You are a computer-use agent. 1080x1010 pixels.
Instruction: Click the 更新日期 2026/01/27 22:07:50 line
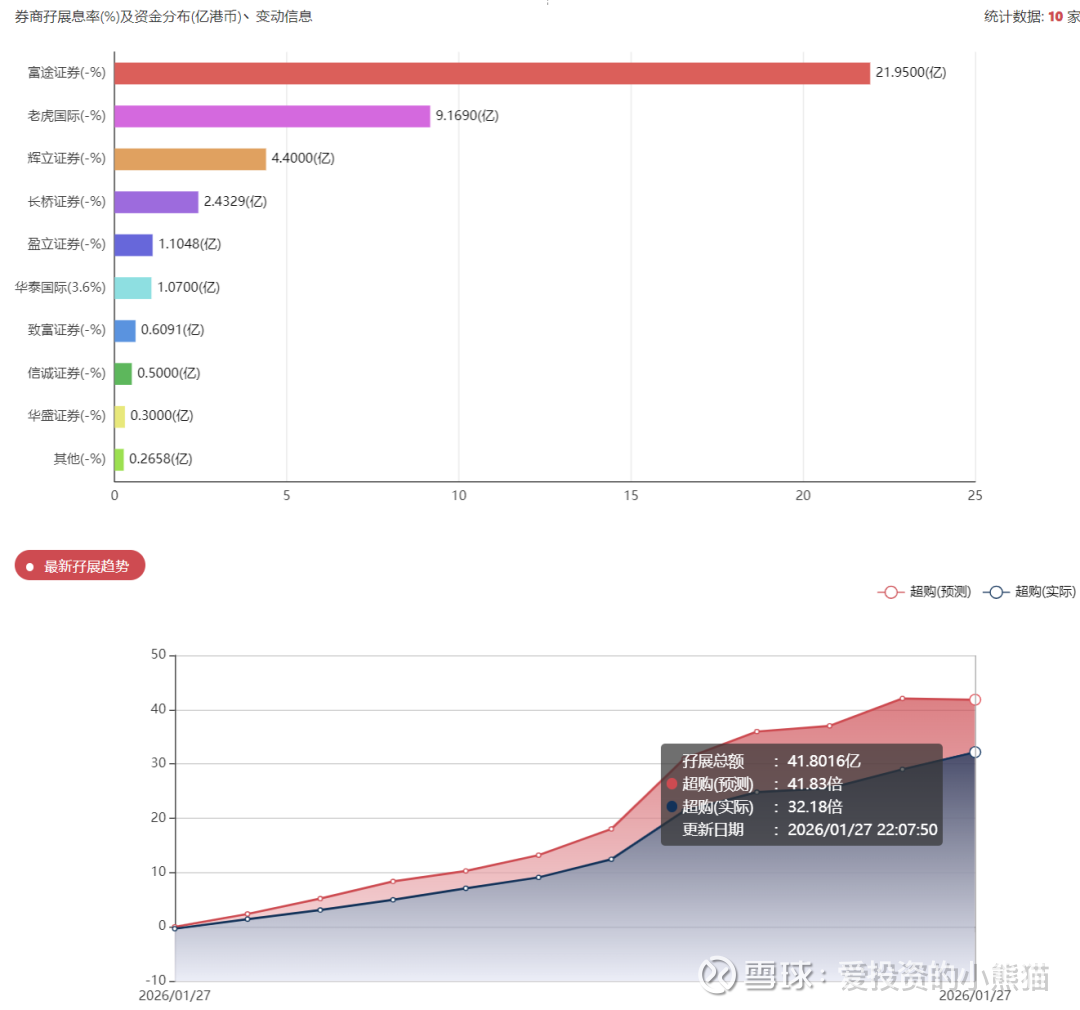click(810, 829)
